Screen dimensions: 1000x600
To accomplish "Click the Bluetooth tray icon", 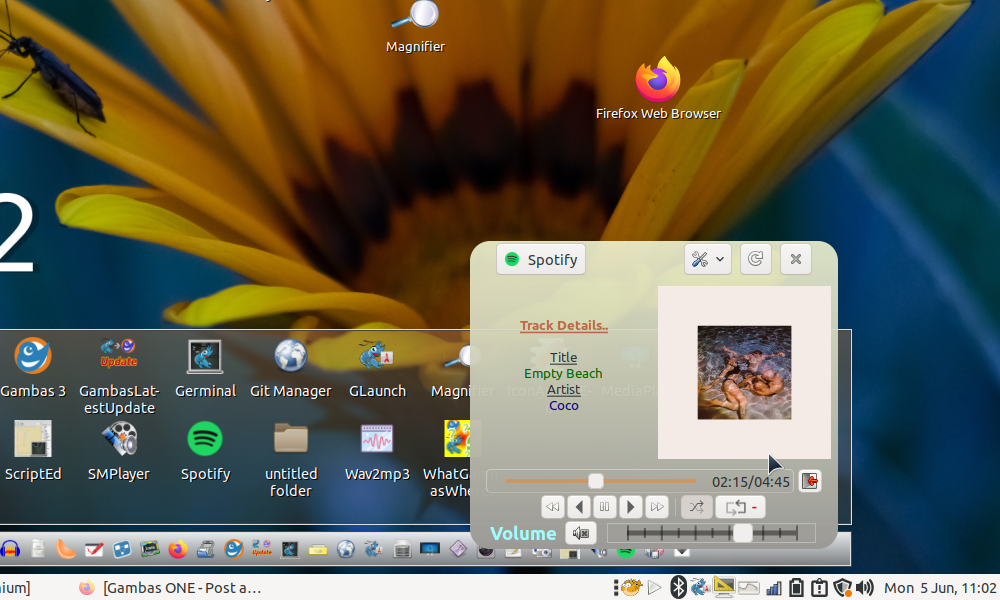I will [677, 587].
